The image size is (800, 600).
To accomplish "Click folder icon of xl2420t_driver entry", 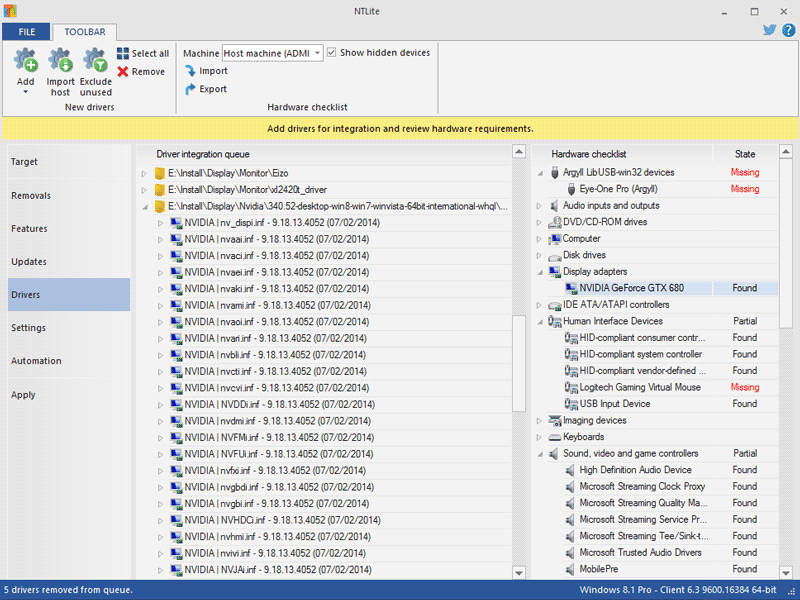I will click(160, 190).
